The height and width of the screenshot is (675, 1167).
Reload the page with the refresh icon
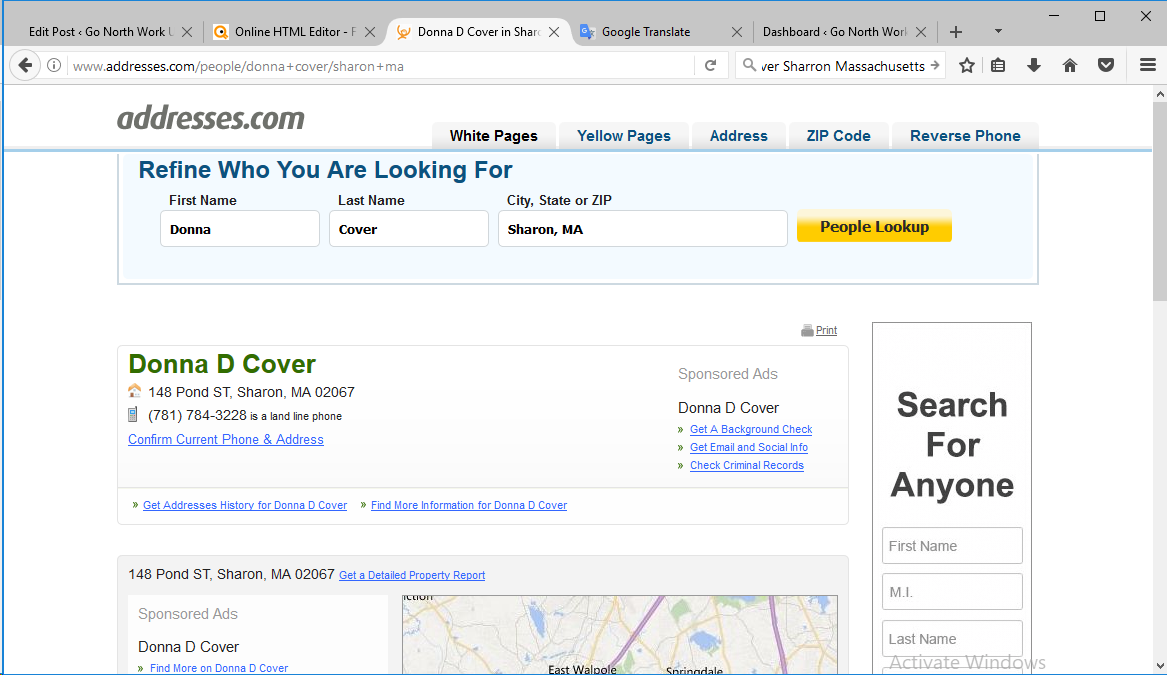(x=710, y=65)
